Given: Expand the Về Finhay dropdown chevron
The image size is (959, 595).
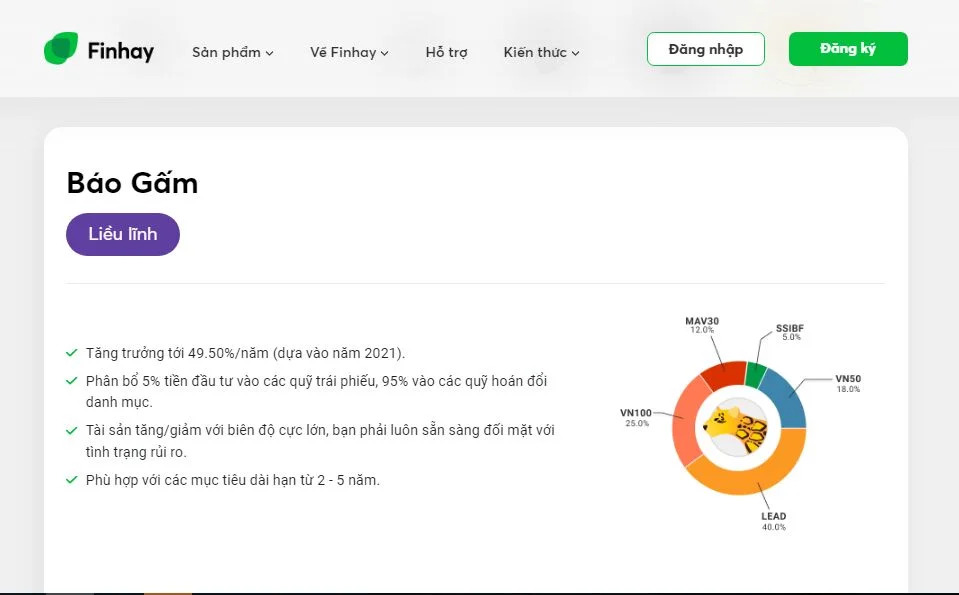Looking at the screenshot, I should (384, 54).
